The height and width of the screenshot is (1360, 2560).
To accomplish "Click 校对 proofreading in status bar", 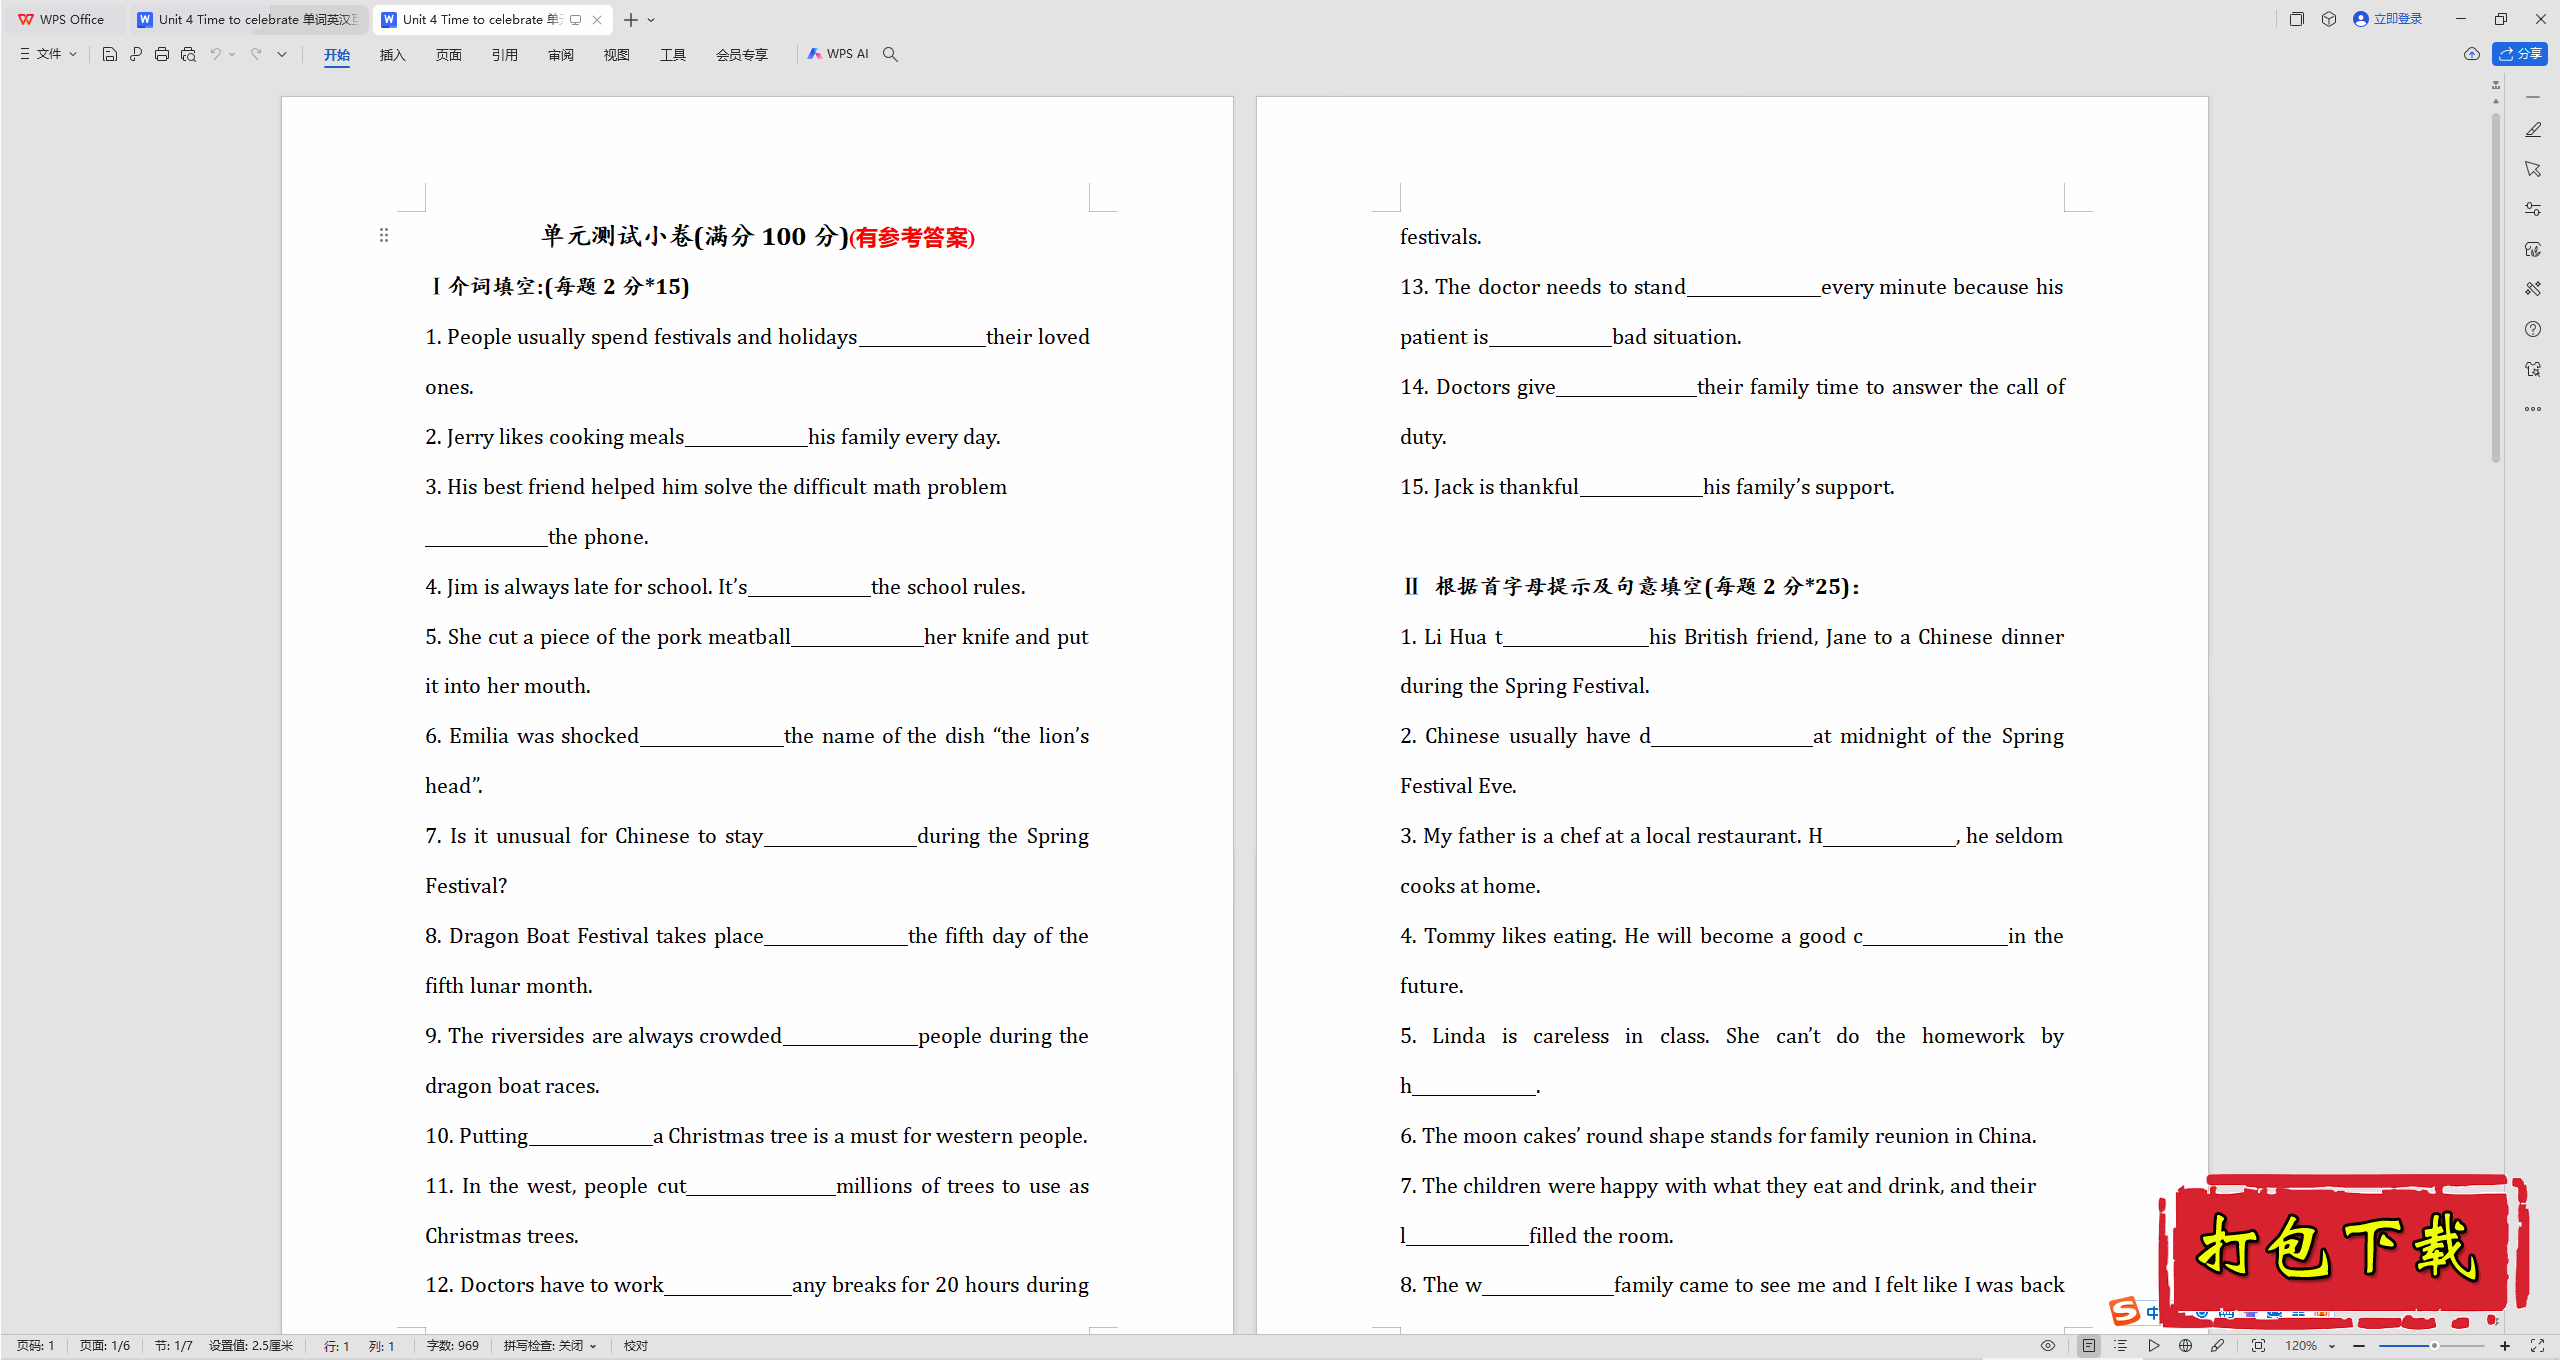I will click(x=636, y=1346).
